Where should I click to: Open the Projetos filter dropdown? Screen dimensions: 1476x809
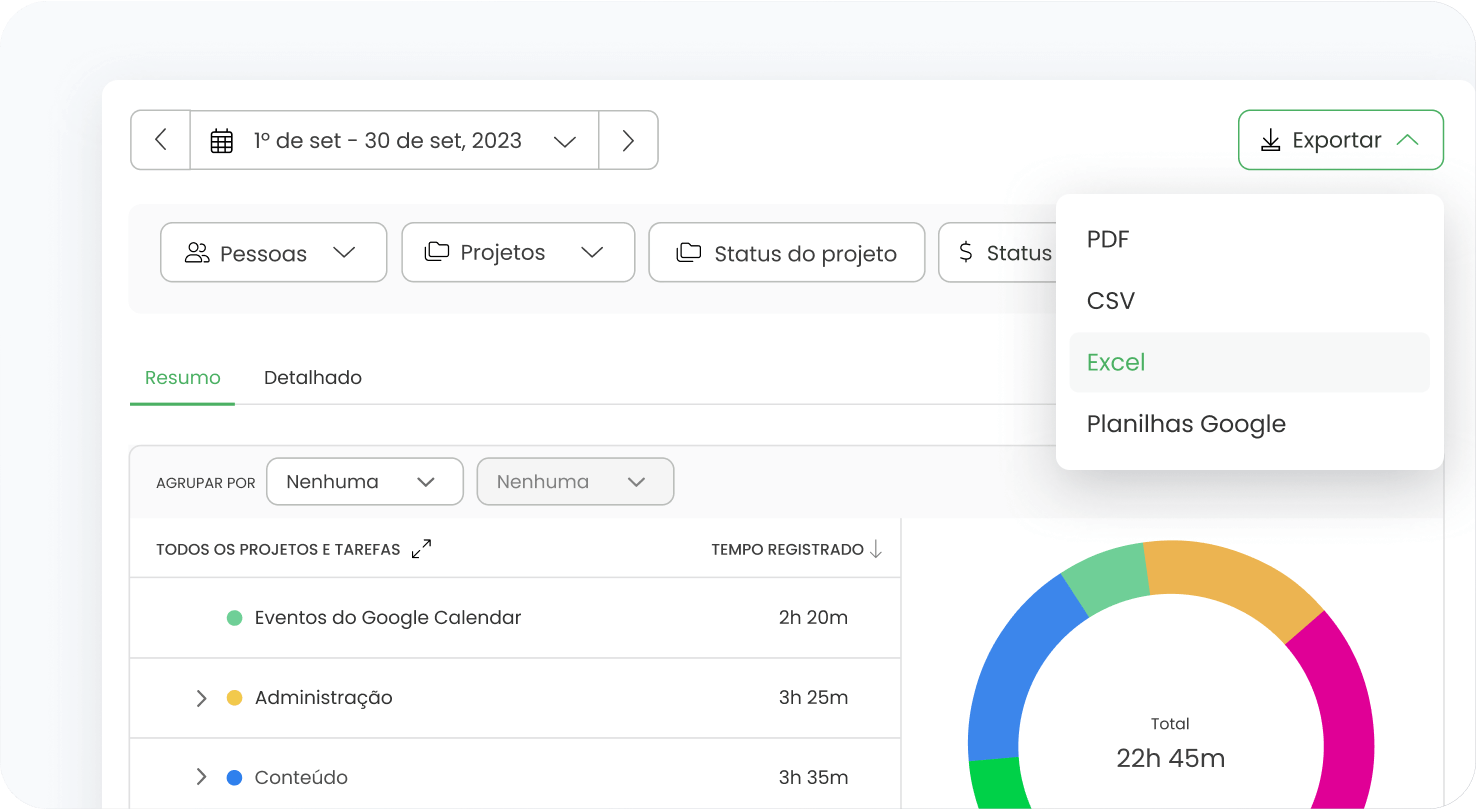point(517,252)
